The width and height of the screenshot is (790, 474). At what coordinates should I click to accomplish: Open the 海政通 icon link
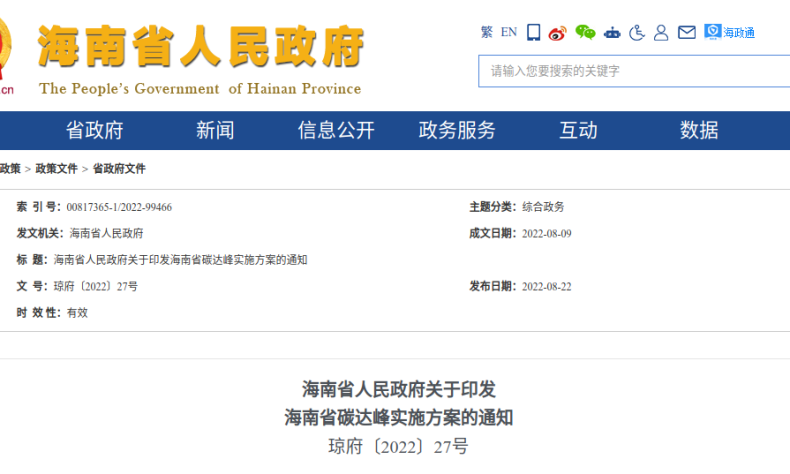click(730, 32)
